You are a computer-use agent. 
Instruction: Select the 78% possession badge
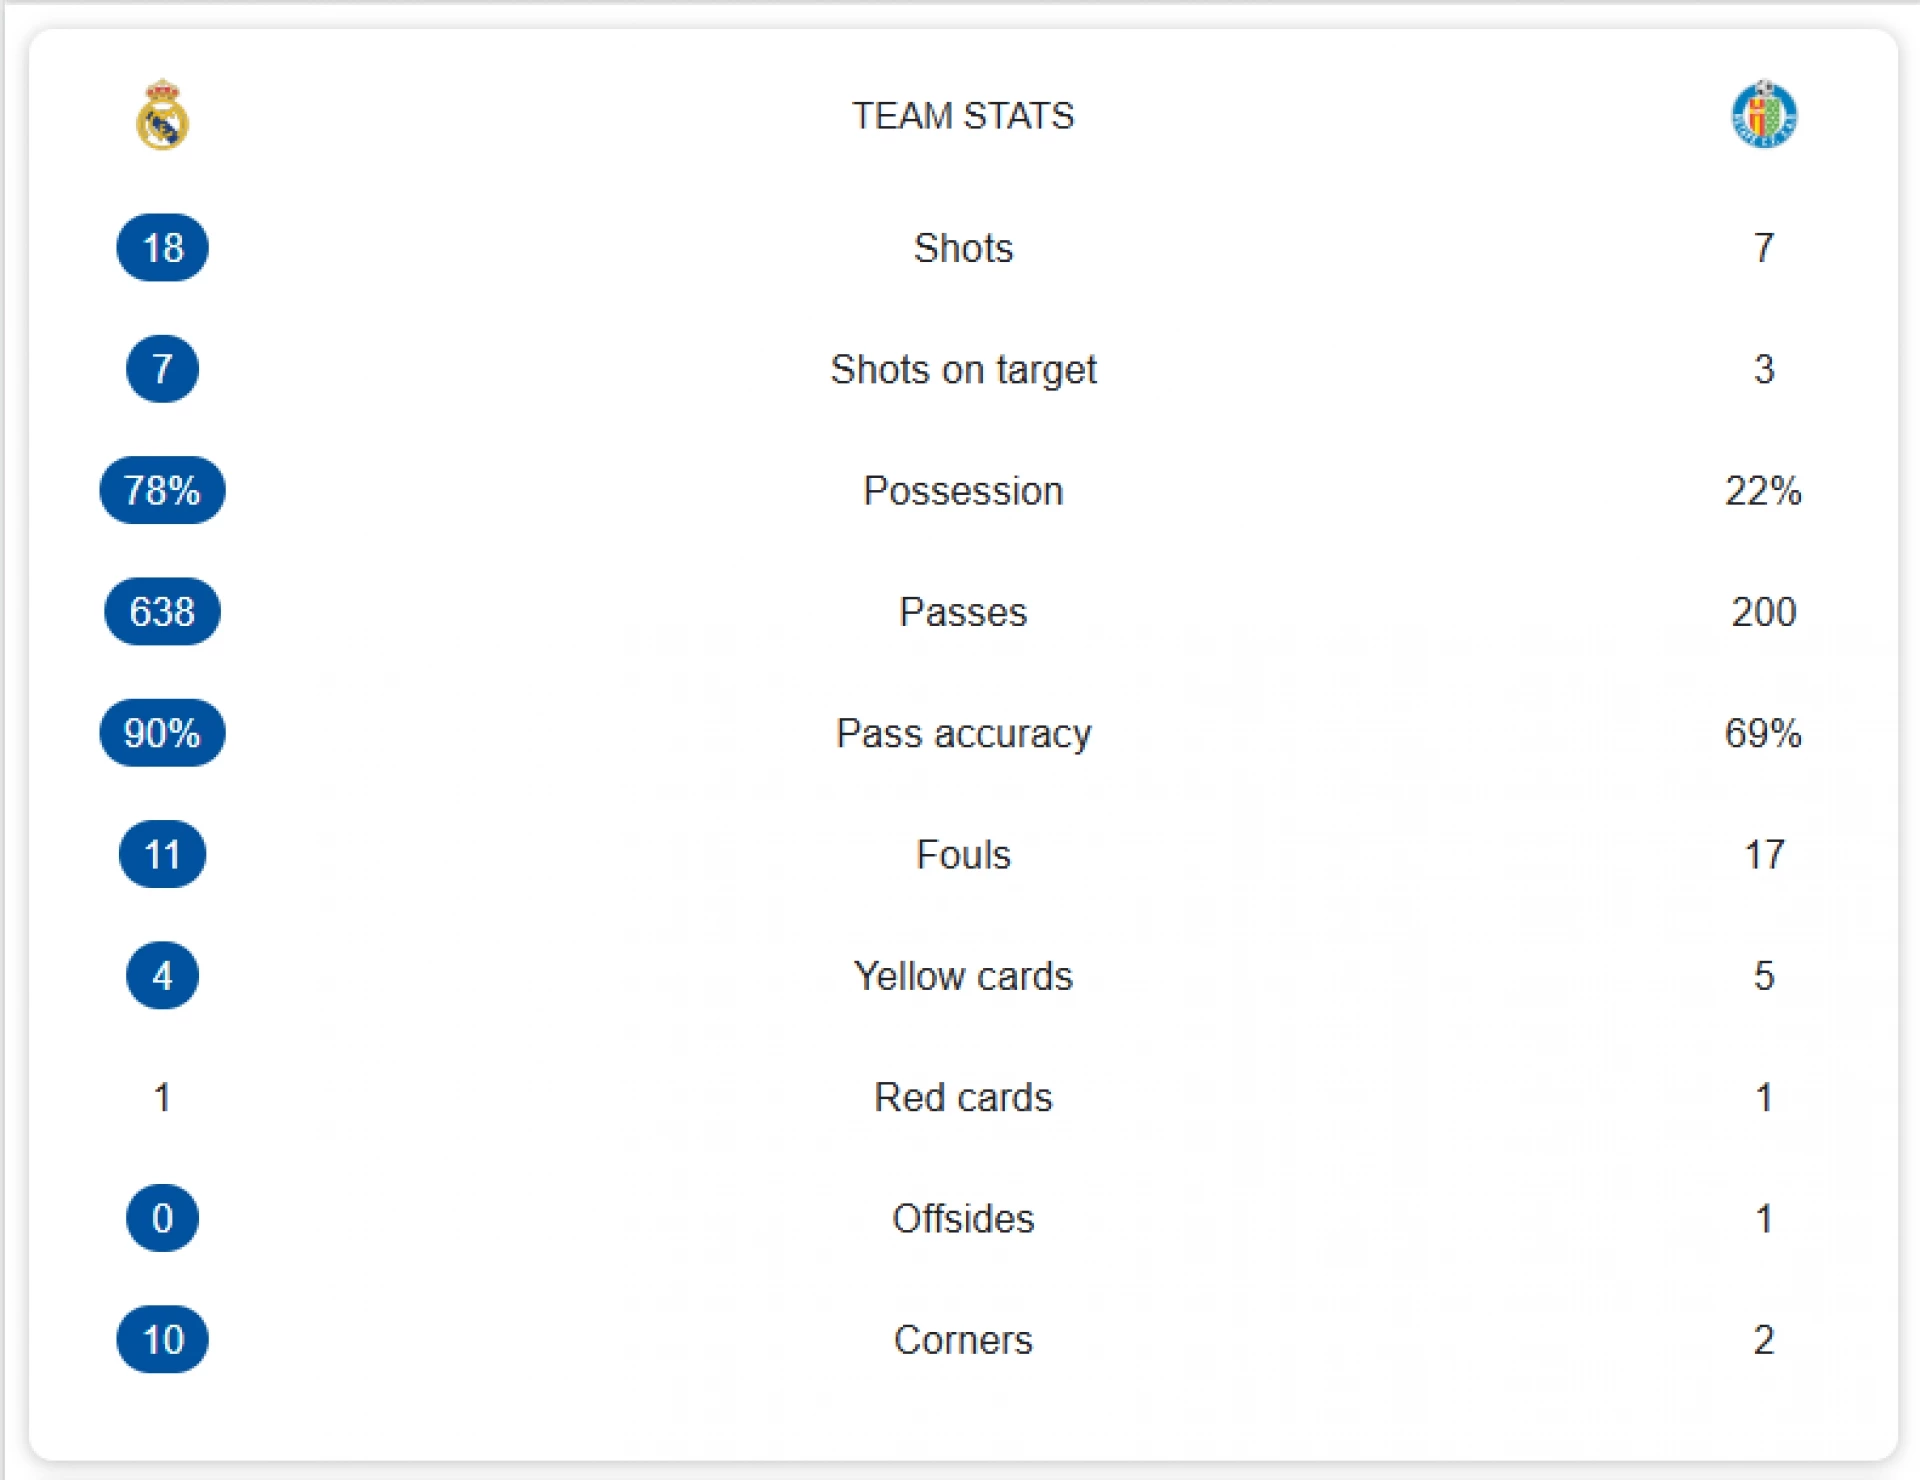click(x=162, y=491)
